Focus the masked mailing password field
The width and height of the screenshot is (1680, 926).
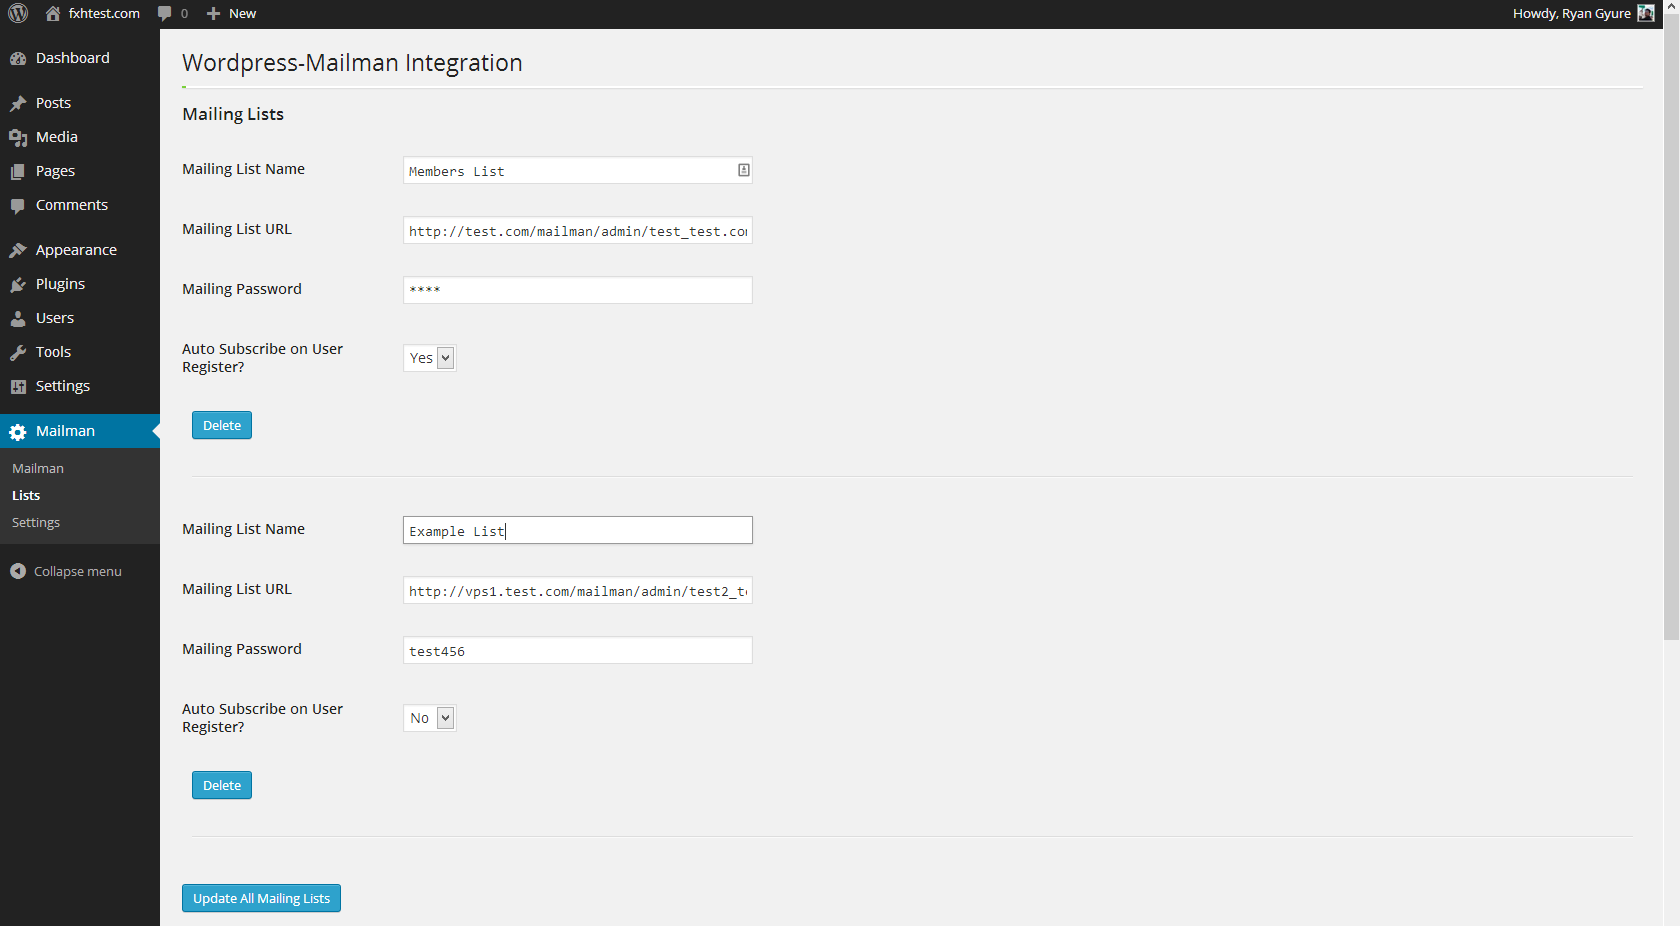point(578,290)
